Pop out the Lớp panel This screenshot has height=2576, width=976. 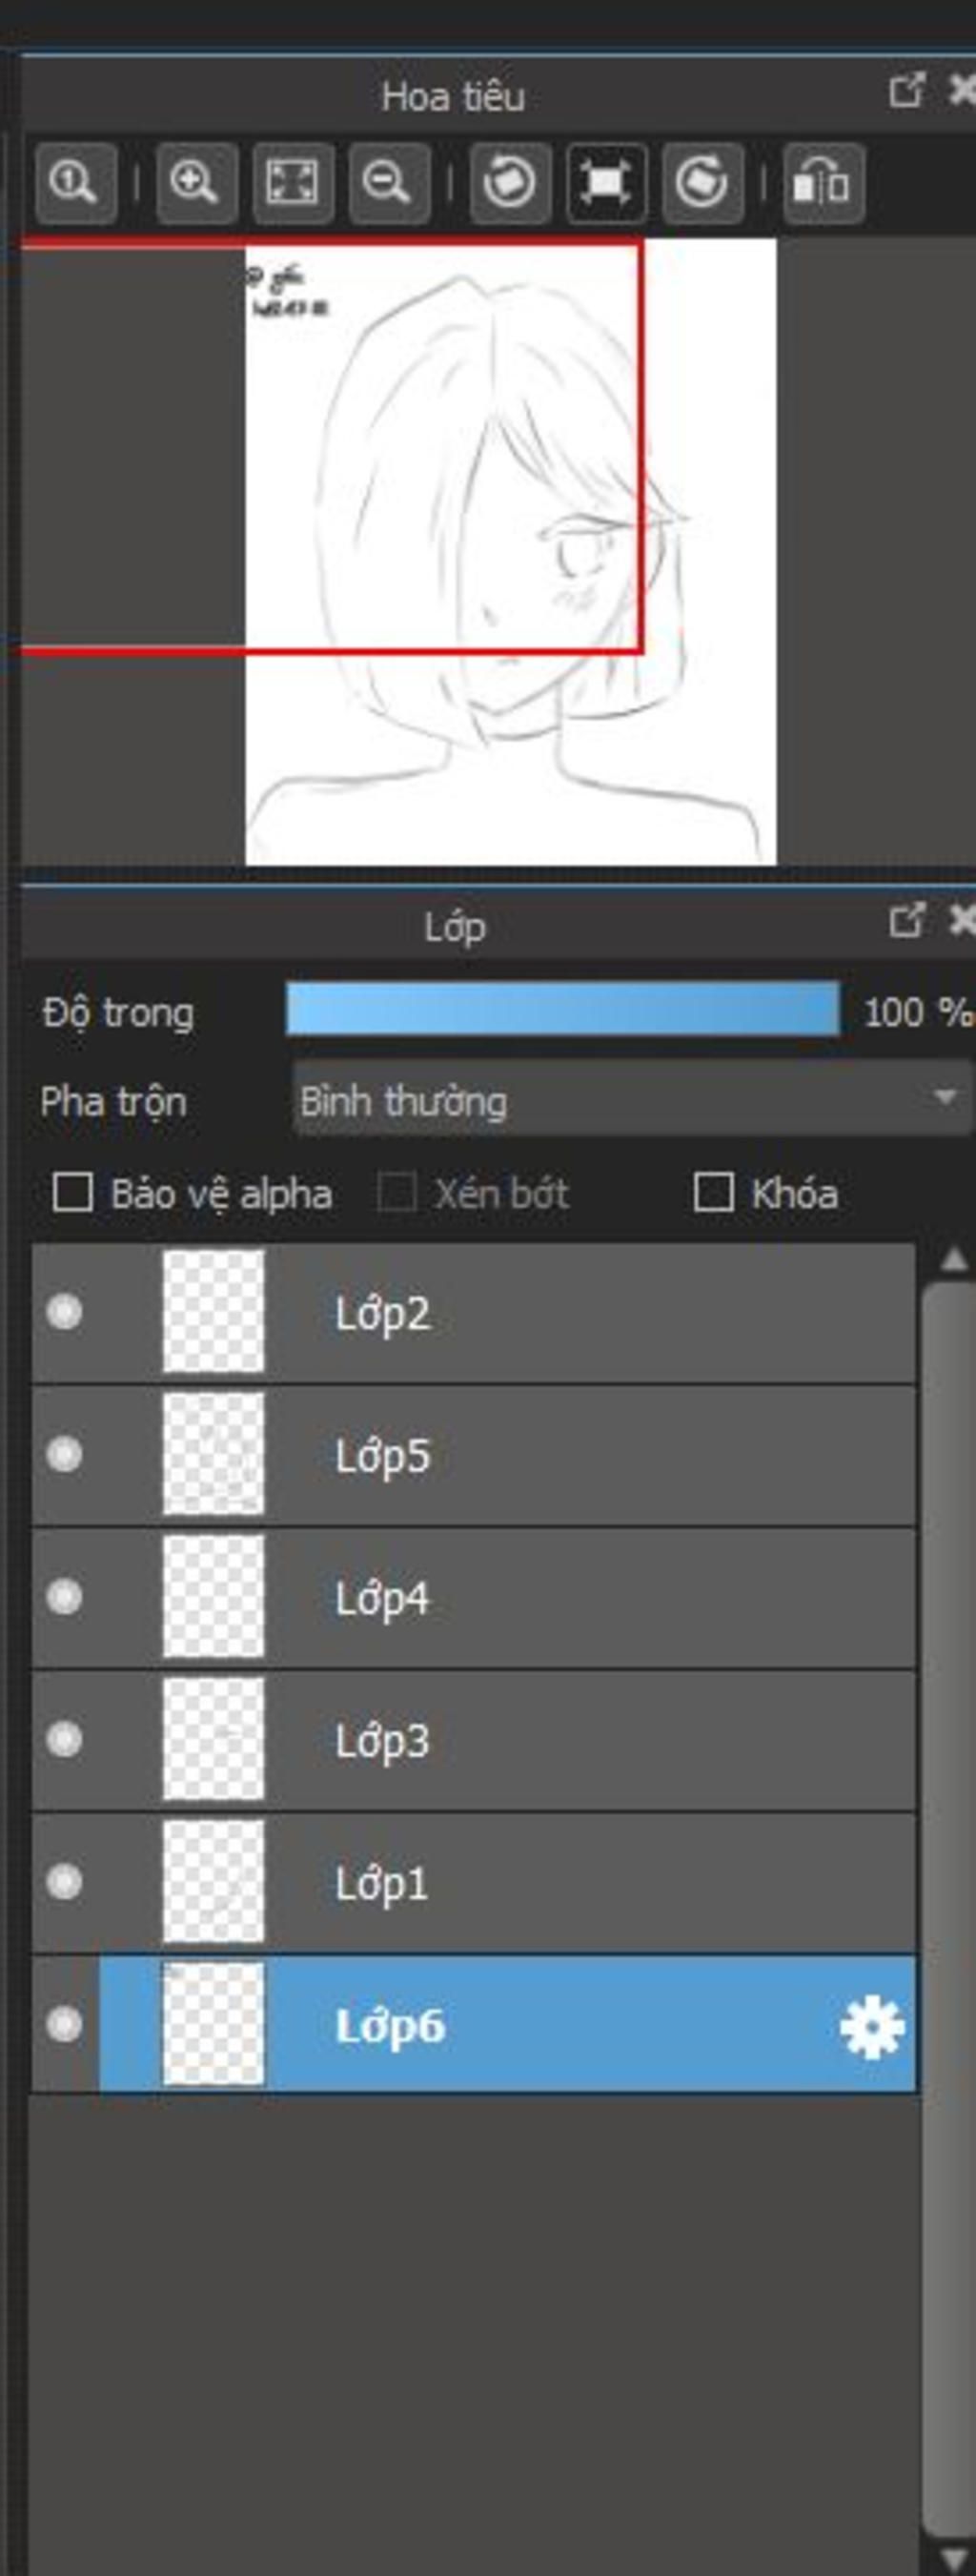coord(906,920)
